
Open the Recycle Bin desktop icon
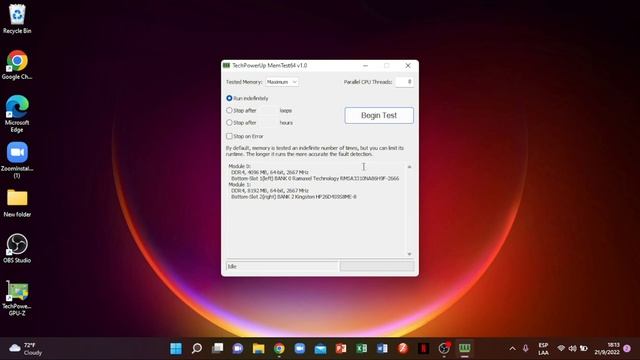(x=17, y=19)
